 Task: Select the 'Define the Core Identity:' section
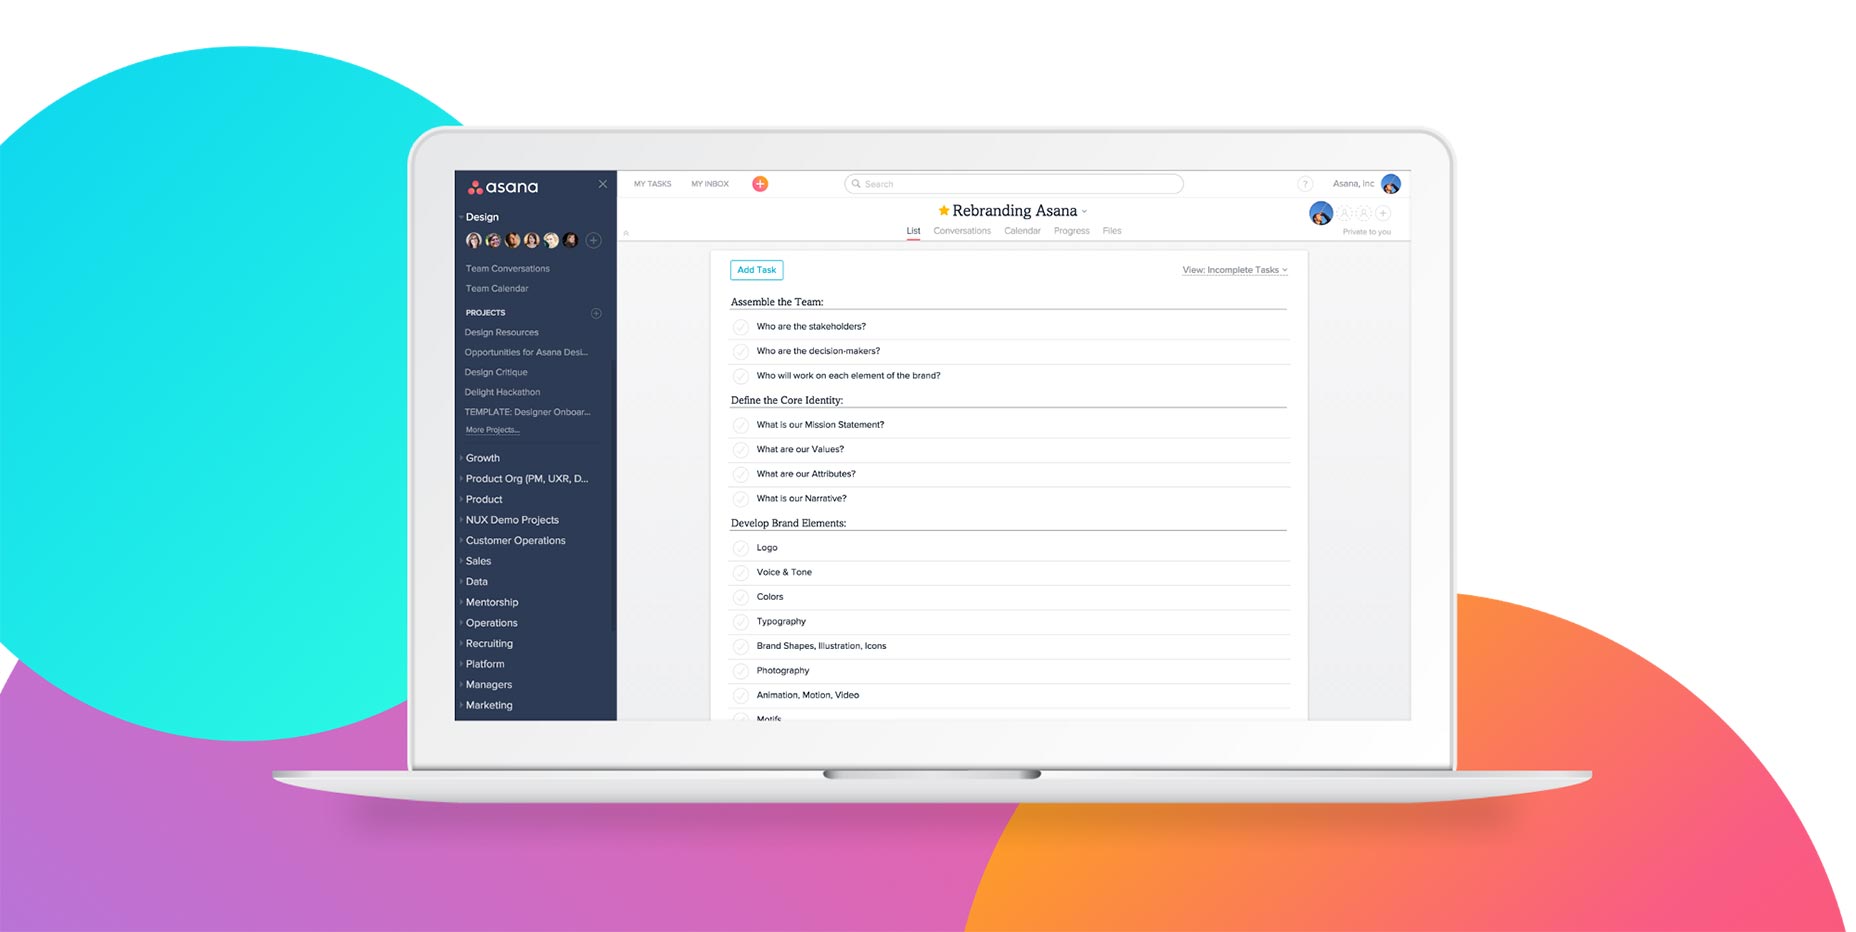(787, 400)
